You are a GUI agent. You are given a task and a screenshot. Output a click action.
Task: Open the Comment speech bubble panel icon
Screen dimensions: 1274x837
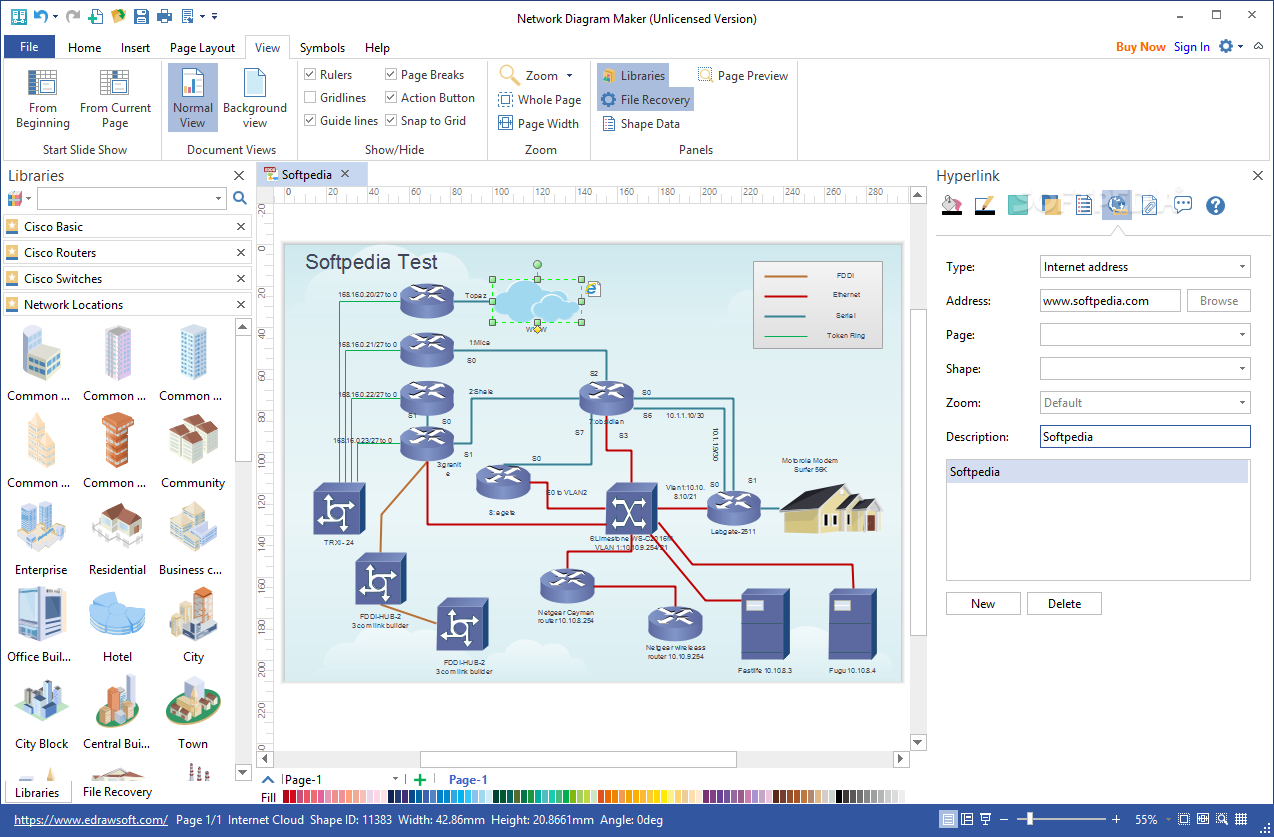coord(1182,206)
